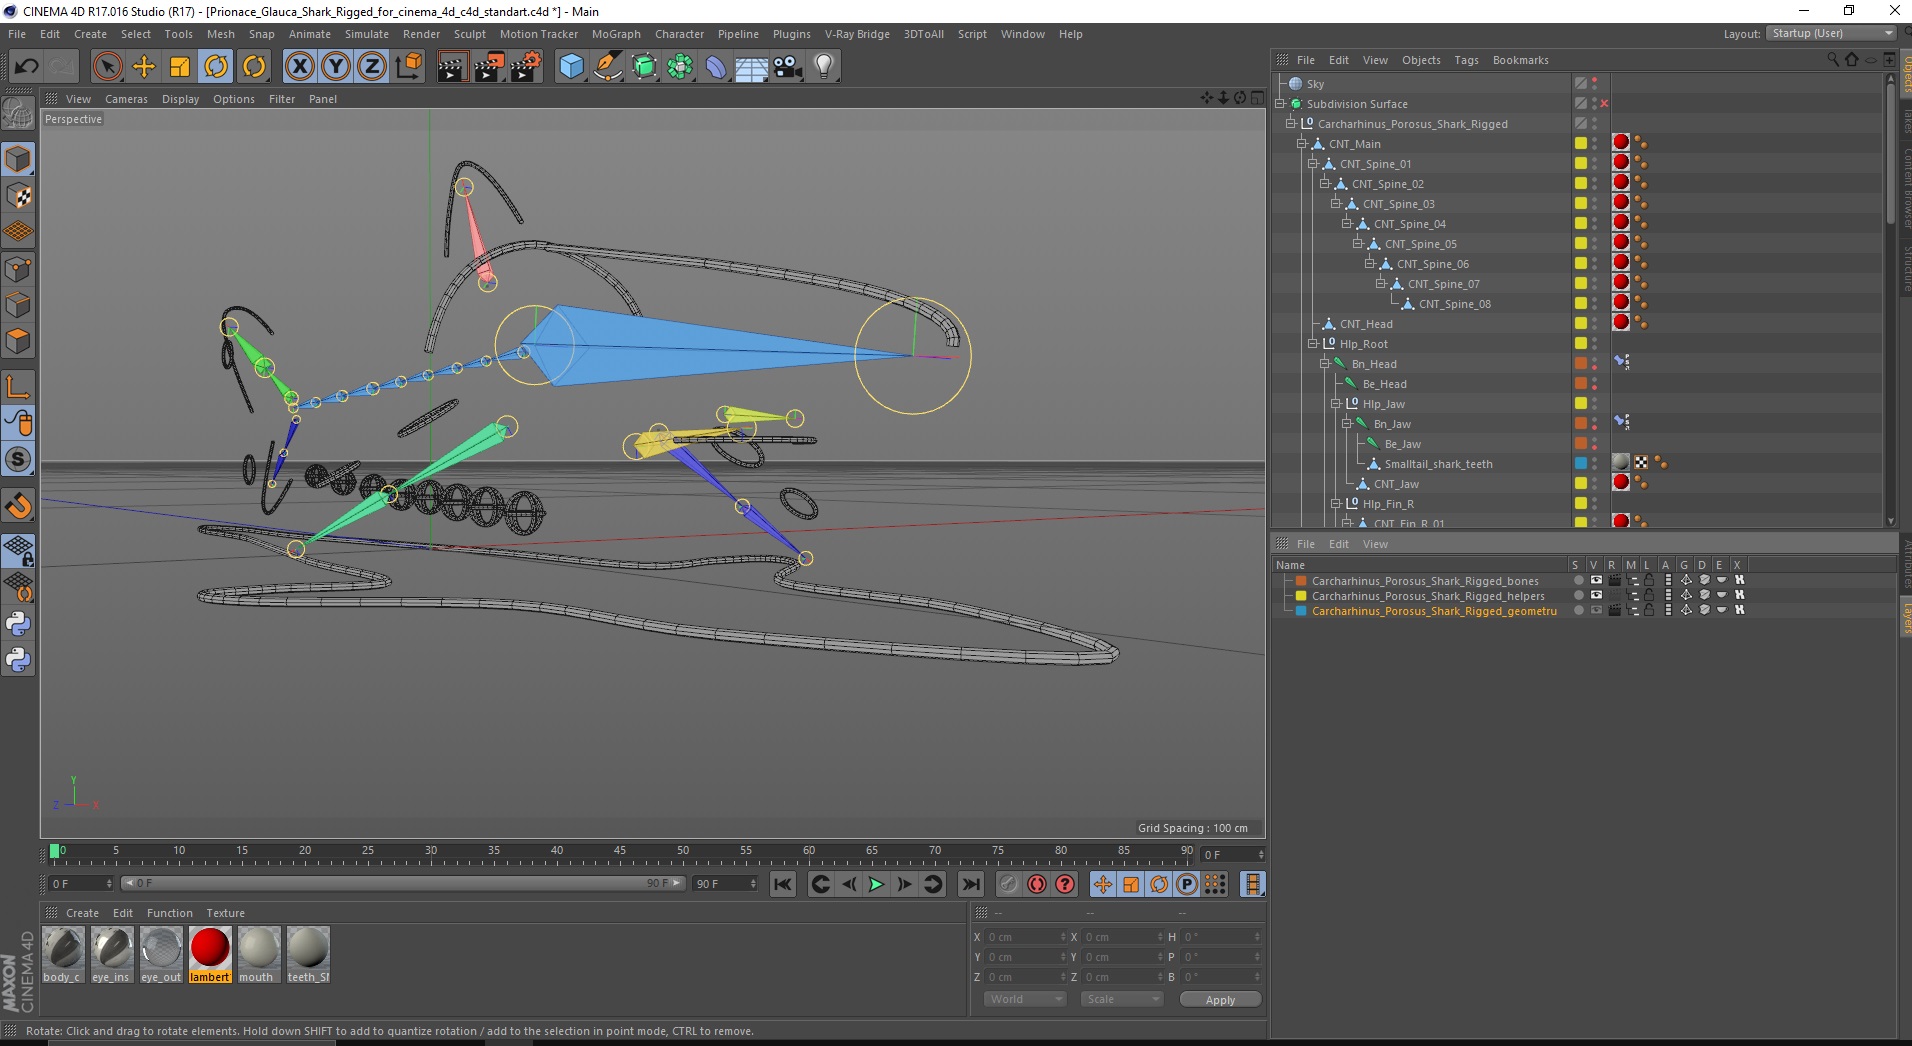Play the animation forward
Viewport: 1912px width, 1046px height.
point(876,884)
